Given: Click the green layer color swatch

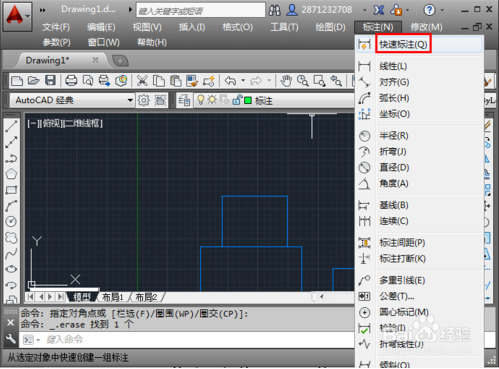Looking at the screenshot, I should [x=248, y=100].
